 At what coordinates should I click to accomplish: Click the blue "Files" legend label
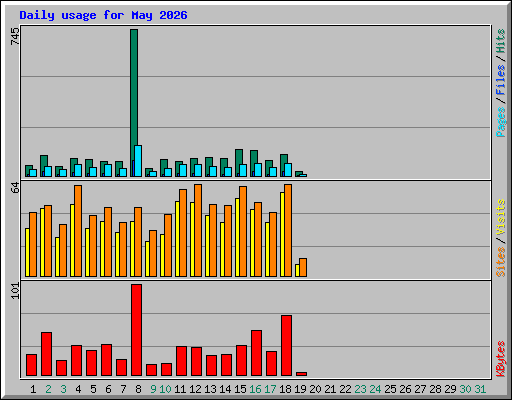click(x=501, y=80)
